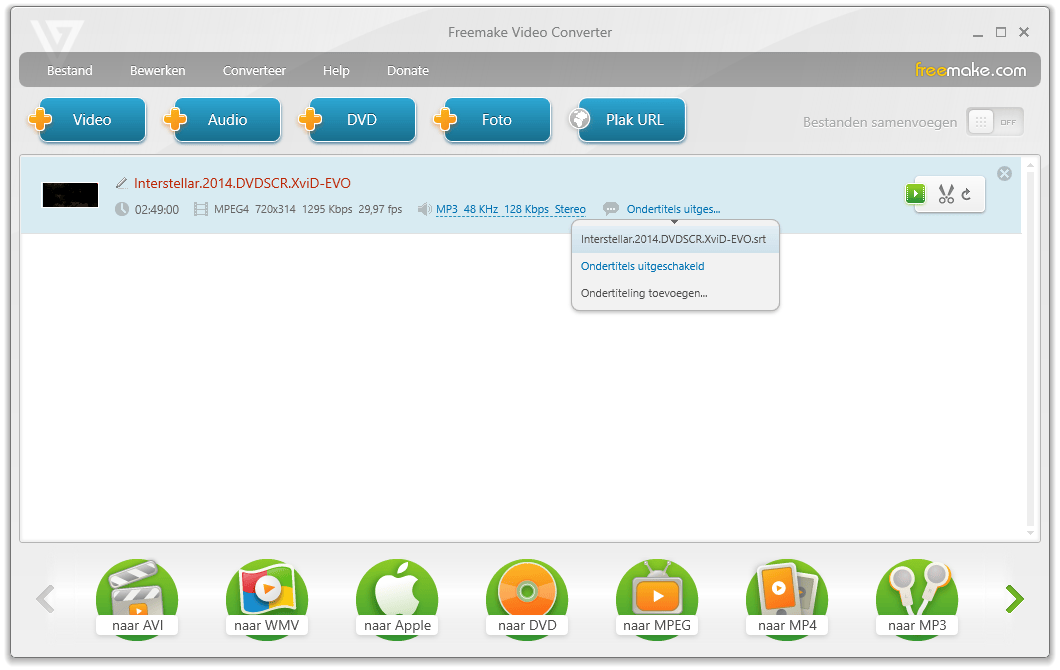The width and height of the screenshot is (1060, 670).
Task: Rename the file using the pencil icon
Action: click(122, 183)
